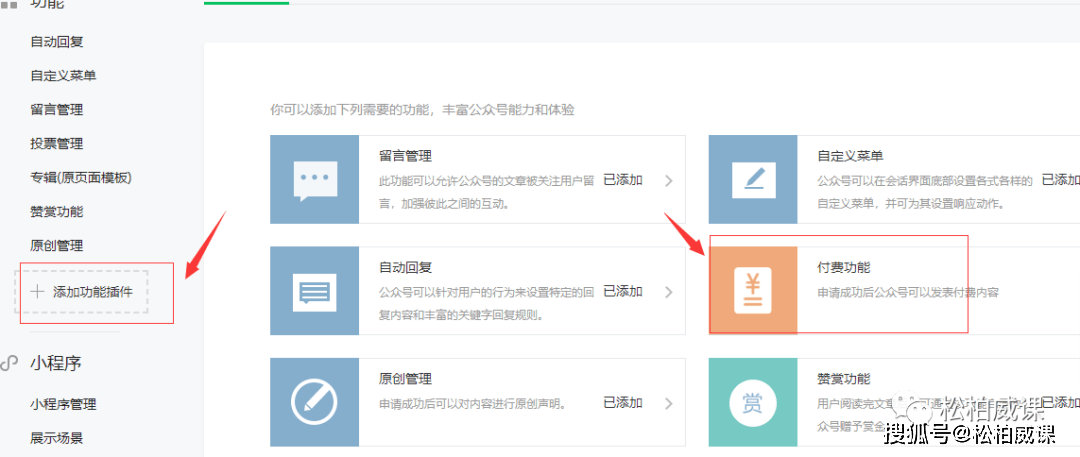The height and width of the screenshot is (457, 1080).
Task: Click the 自定义菜单 pencil icon tile
Action: [x=753, y=180]
